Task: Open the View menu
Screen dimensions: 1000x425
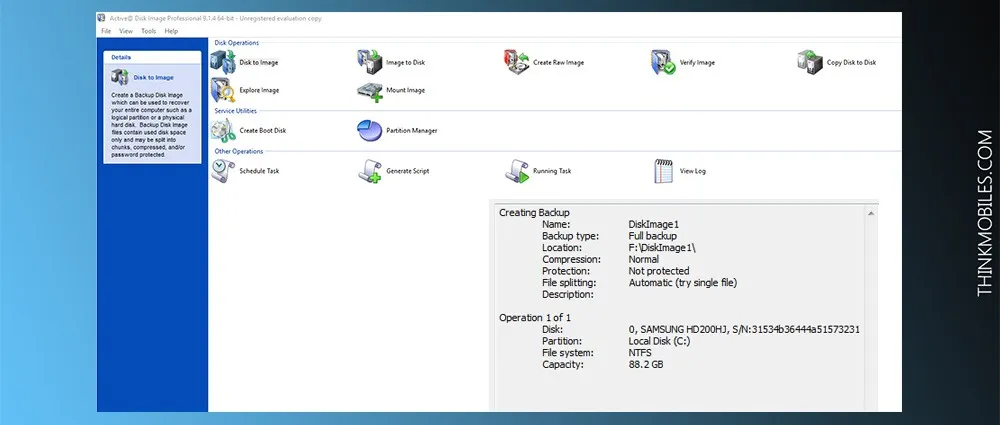Action: coord(126,31)
